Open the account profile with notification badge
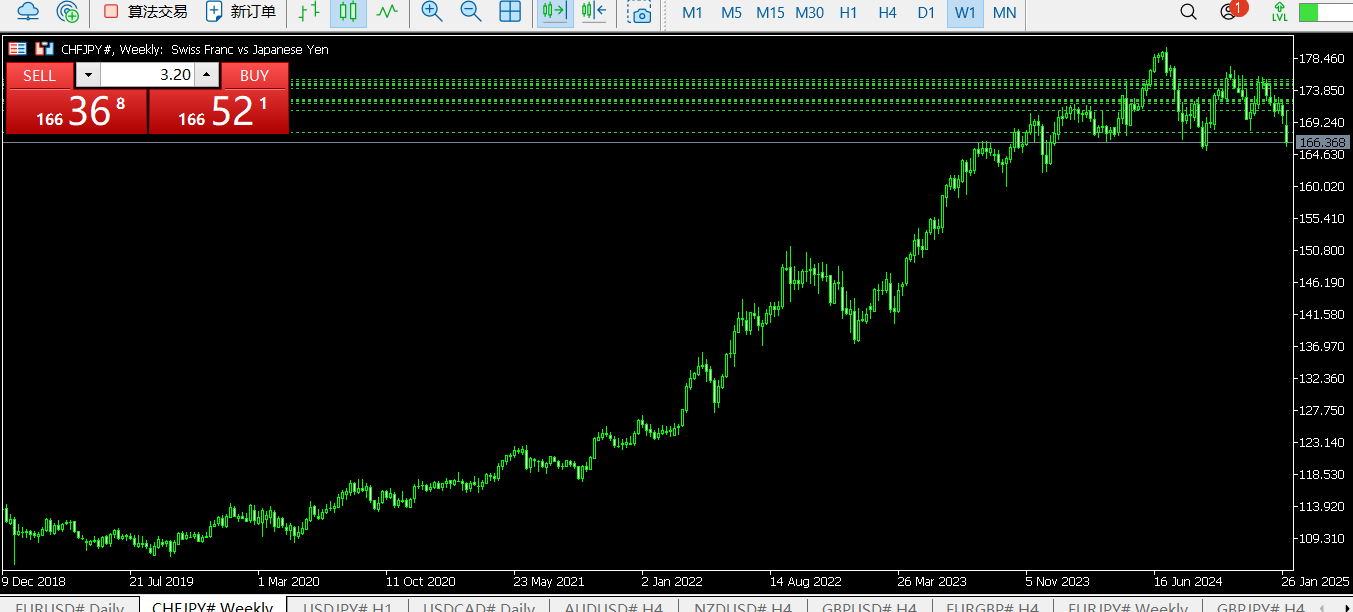 tap(1229, 12)
